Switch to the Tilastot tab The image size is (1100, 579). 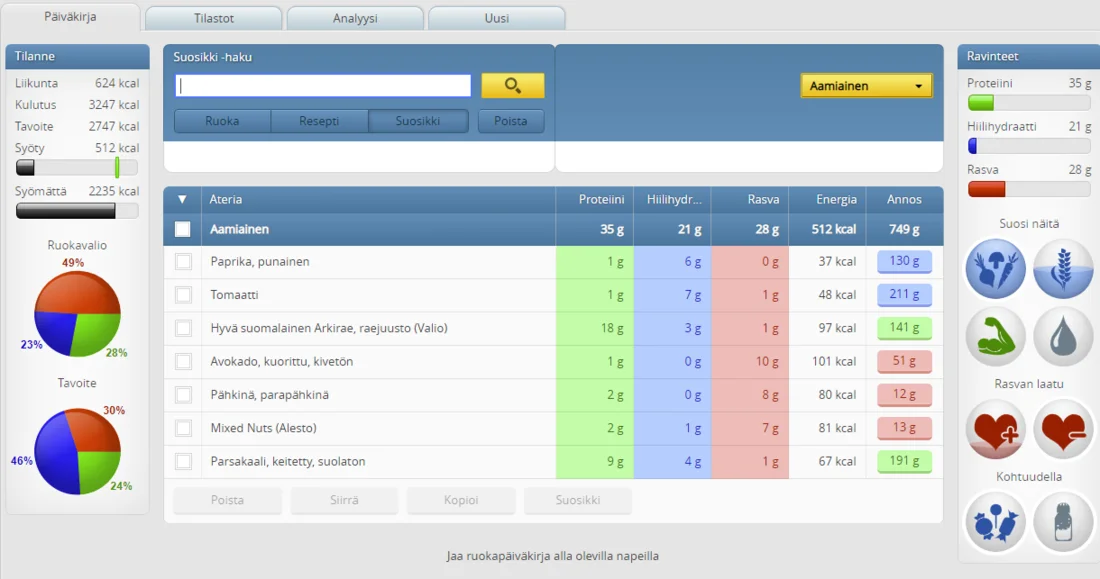pos(213,18)
